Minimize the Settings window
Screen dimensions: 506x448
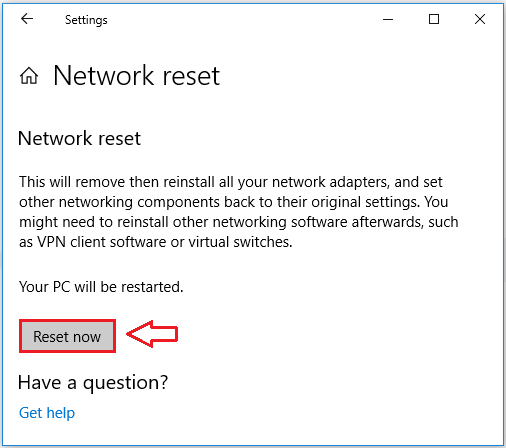click(388, 19)
